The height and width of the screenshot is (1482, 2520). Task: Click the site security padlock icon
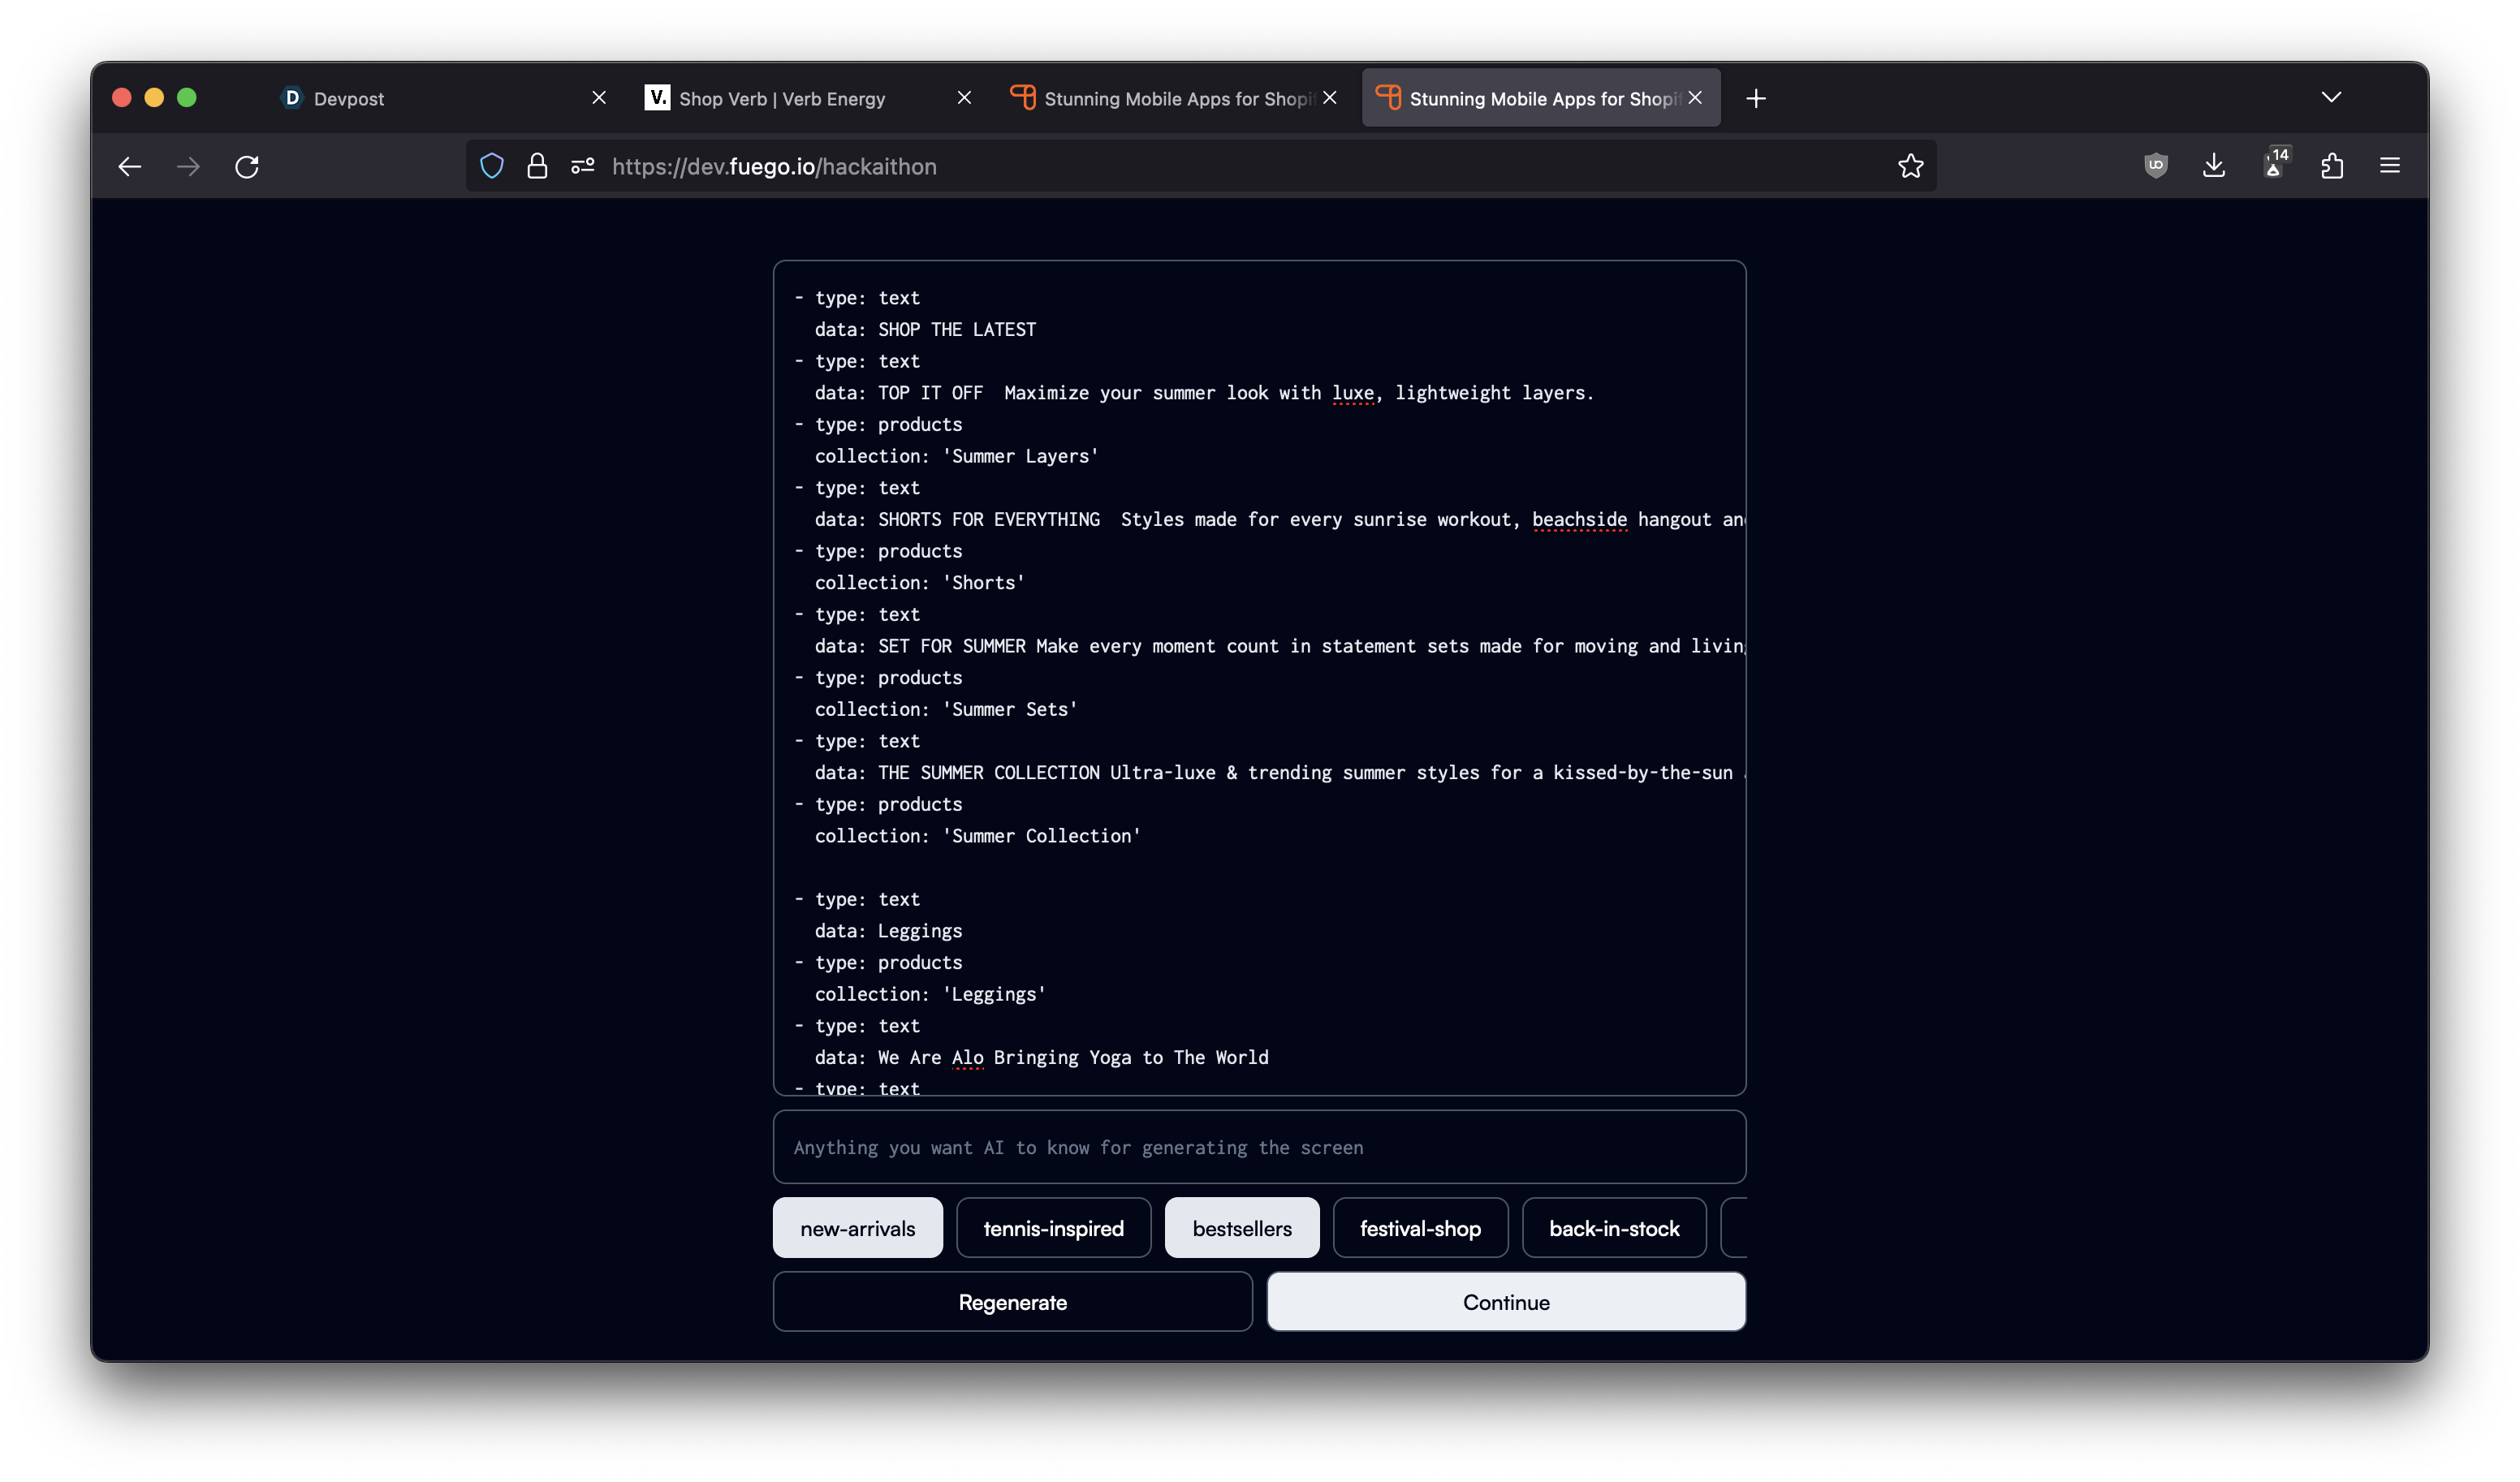tap(537, 166)
